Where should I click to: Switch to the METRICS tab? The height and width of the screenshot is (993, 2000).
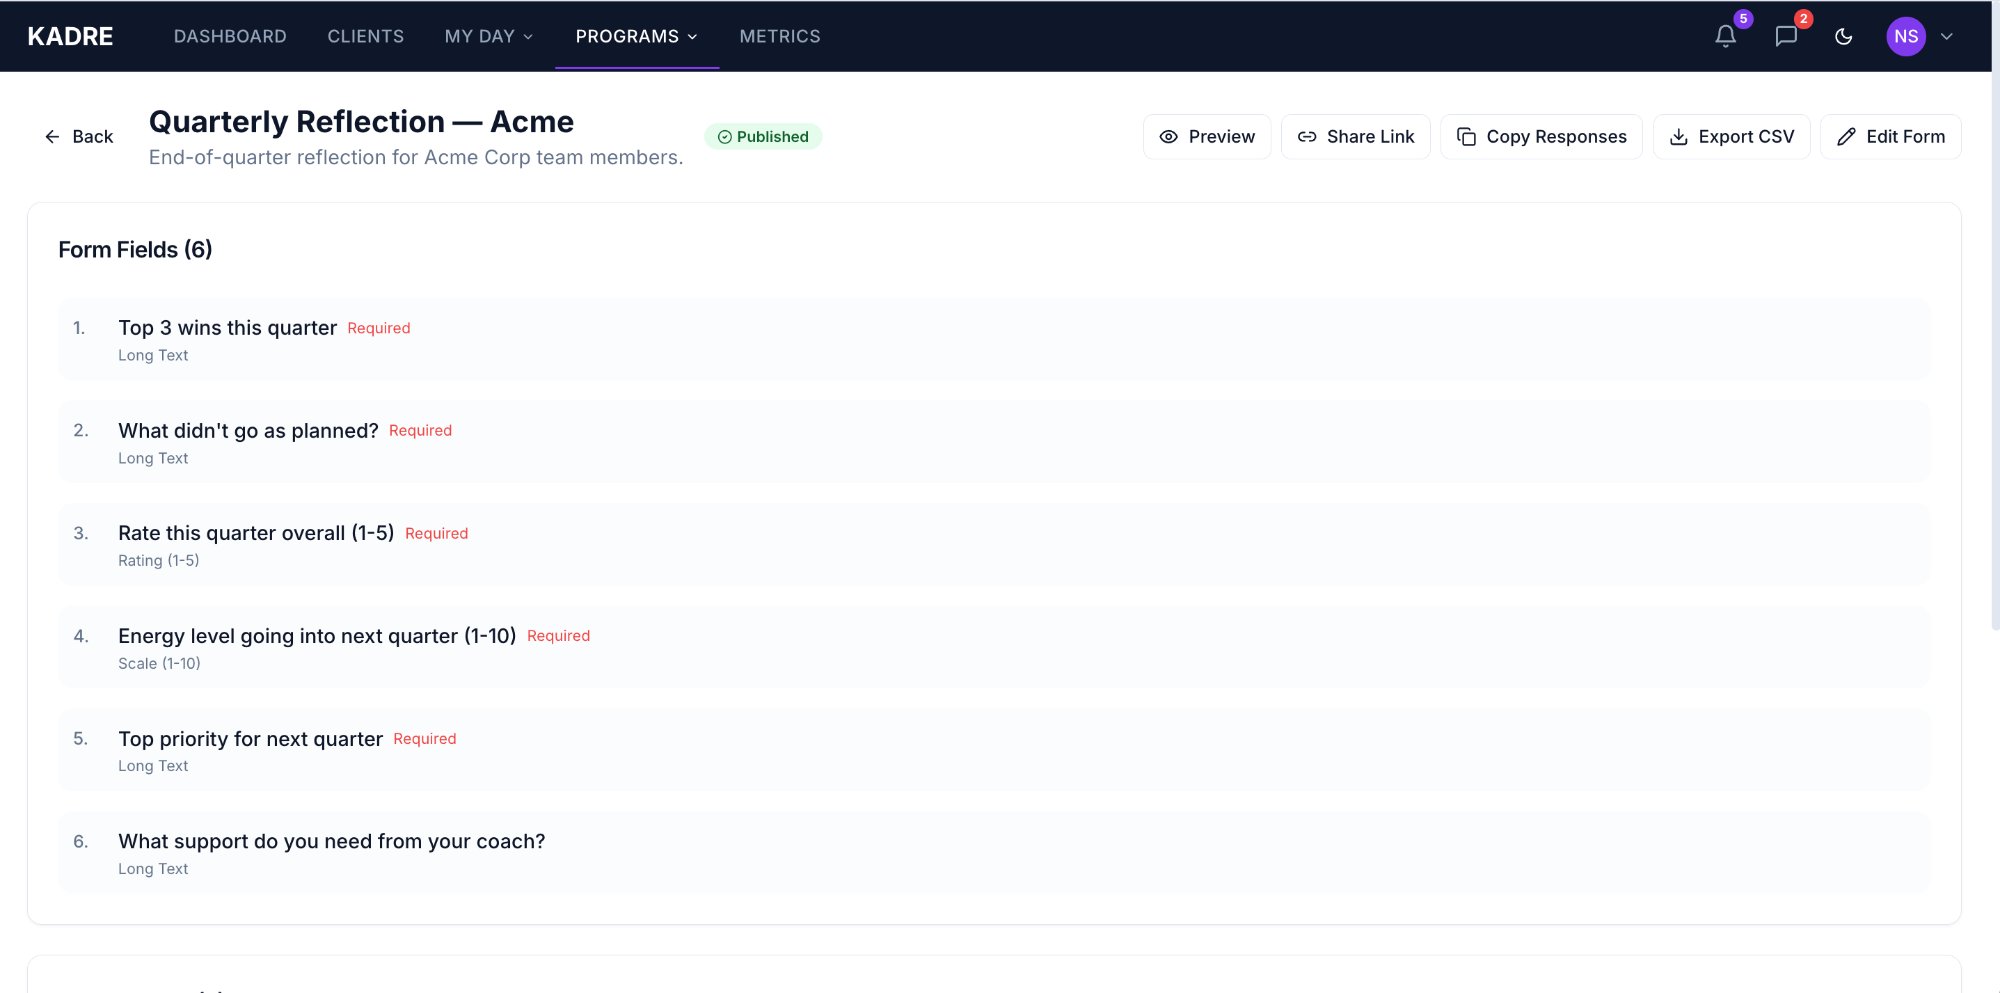tap(779, 36)
